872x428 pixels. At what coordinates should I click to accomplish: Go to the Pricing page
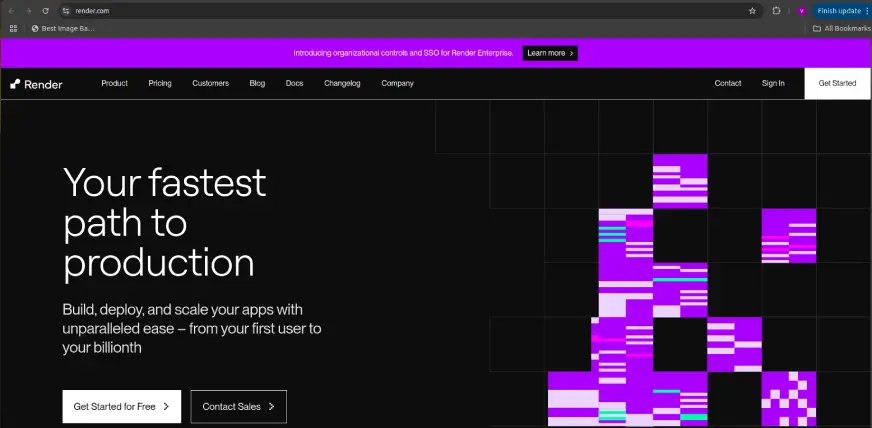pos(160,83)
